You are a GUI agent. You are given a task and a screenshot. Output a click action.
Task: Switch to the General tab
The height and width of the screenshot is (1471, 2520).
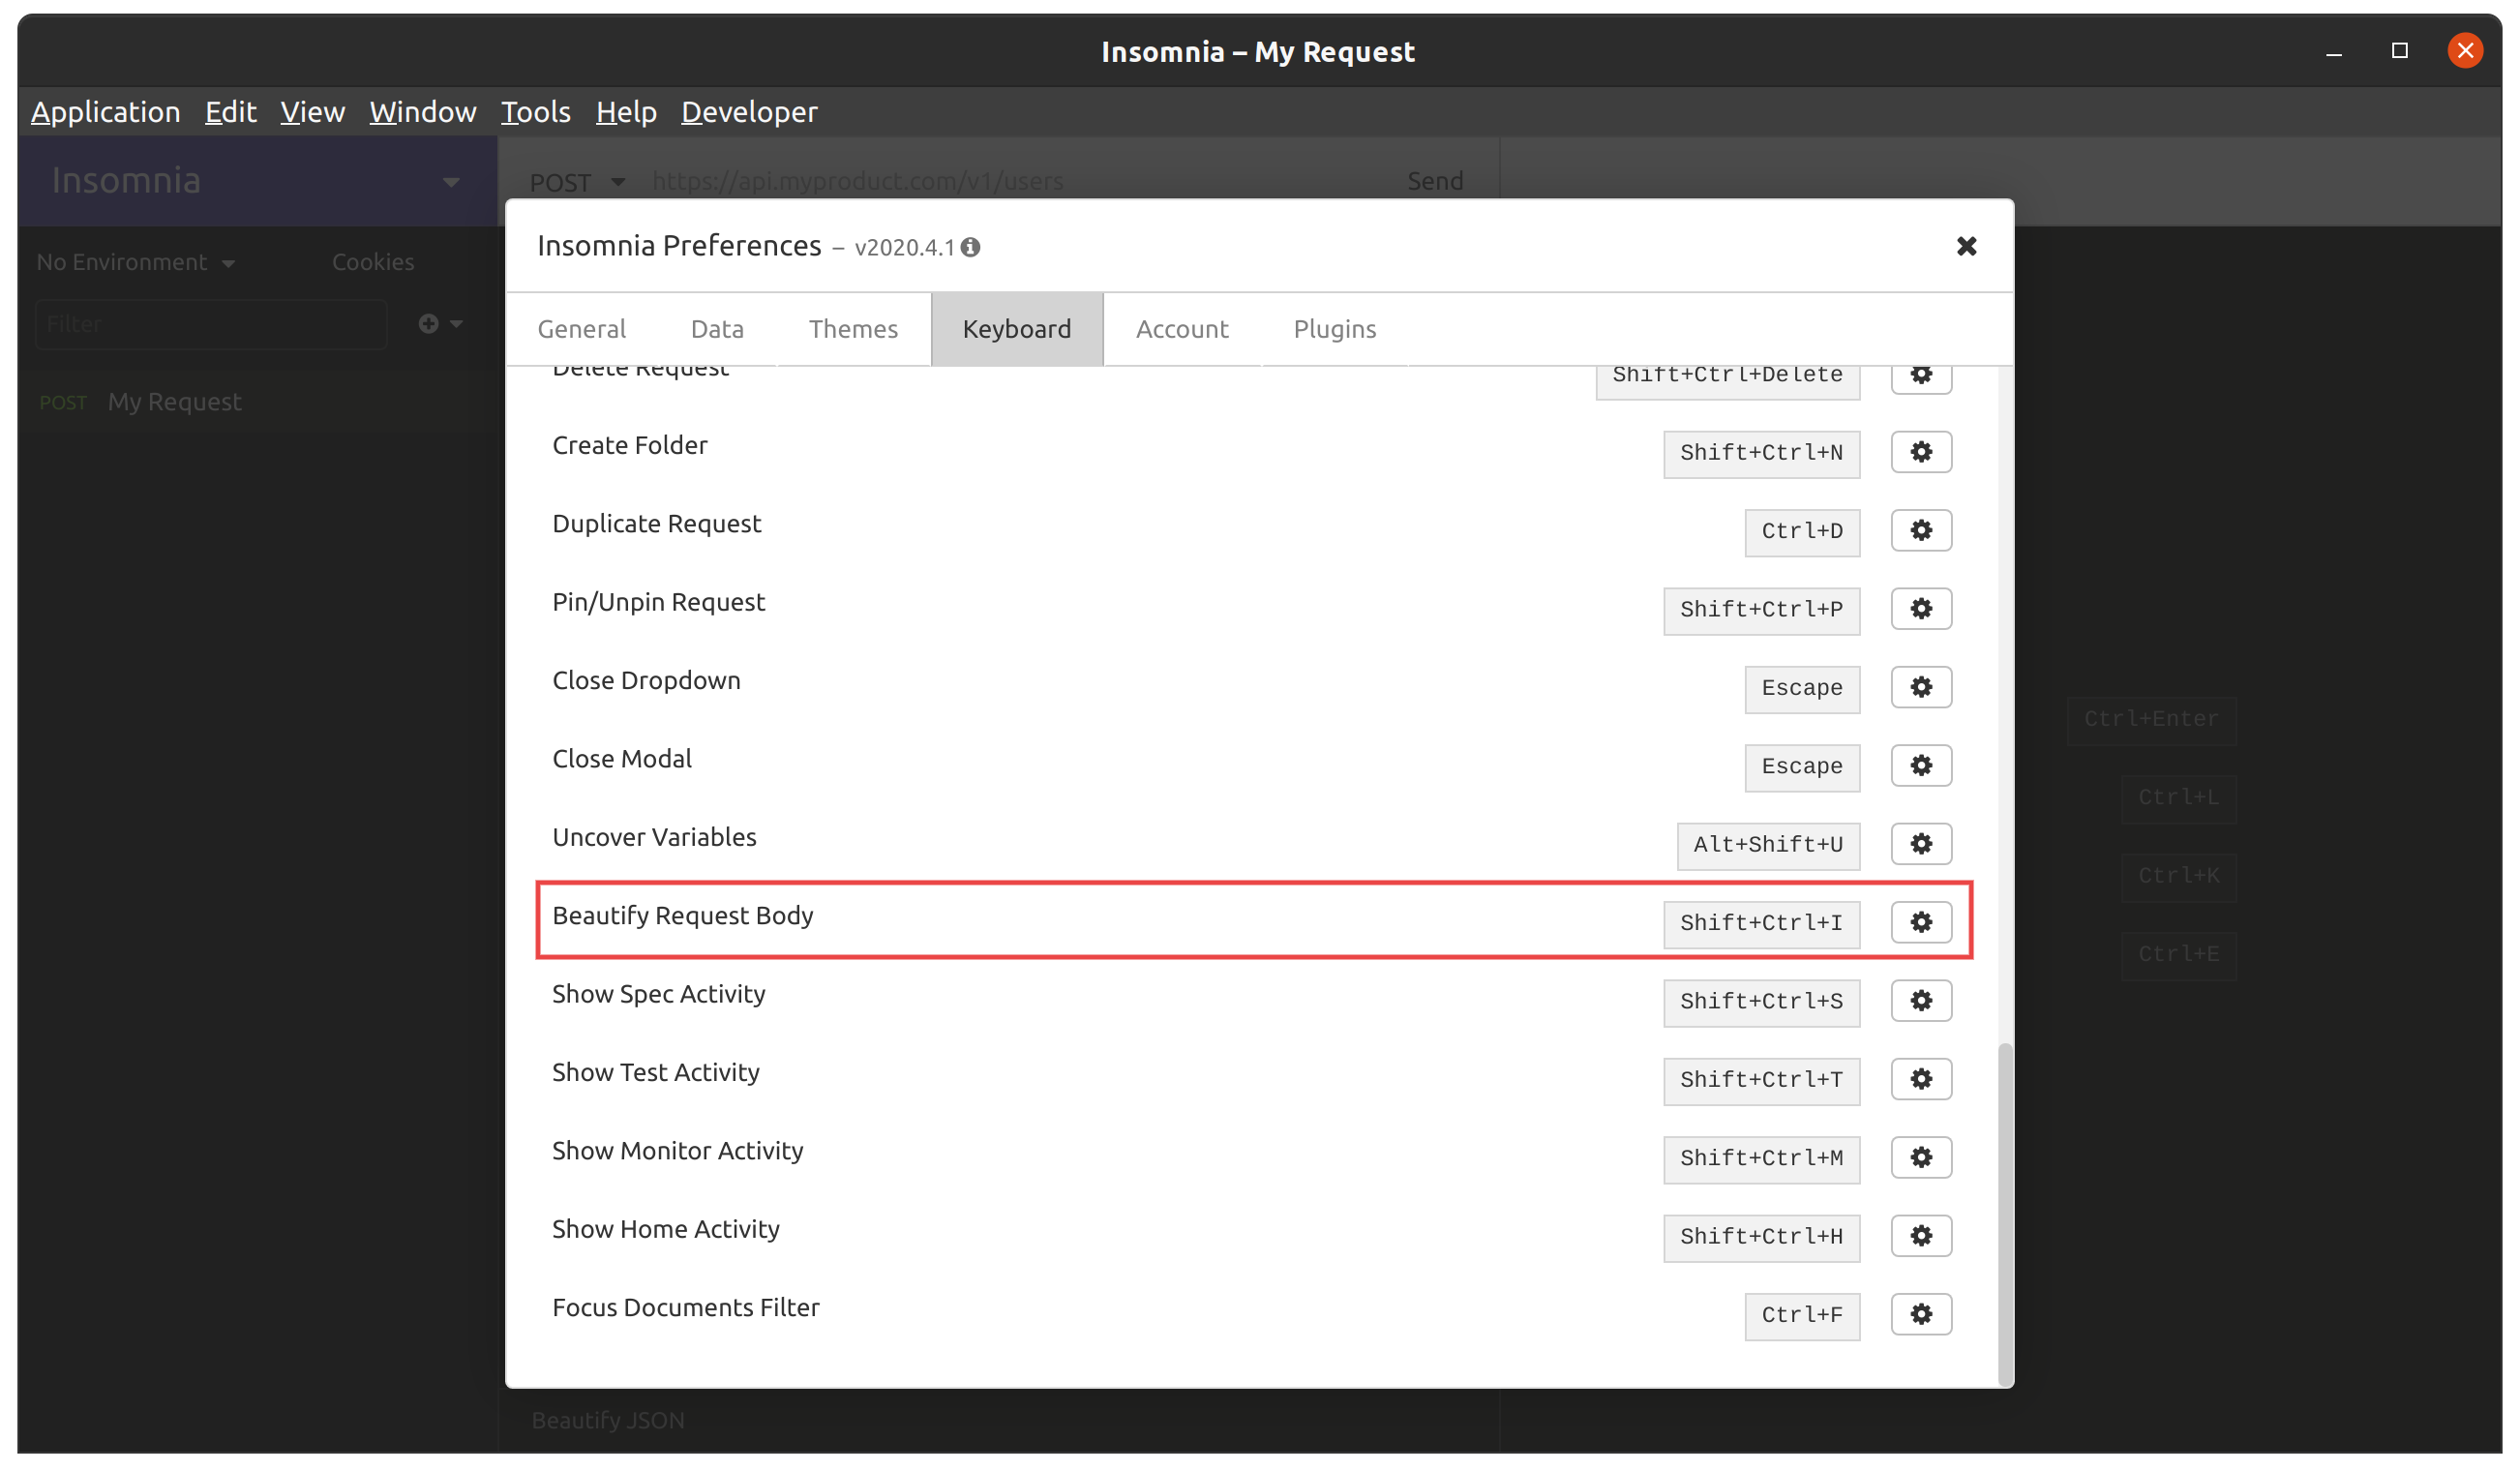581,329
